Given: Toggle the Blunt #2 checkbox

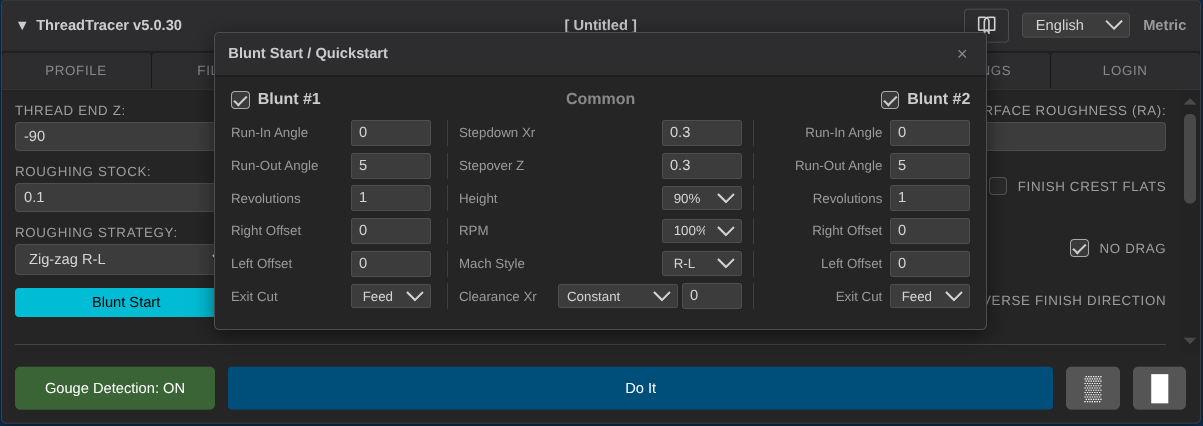Looking at the screenshot, I should 890,99.
